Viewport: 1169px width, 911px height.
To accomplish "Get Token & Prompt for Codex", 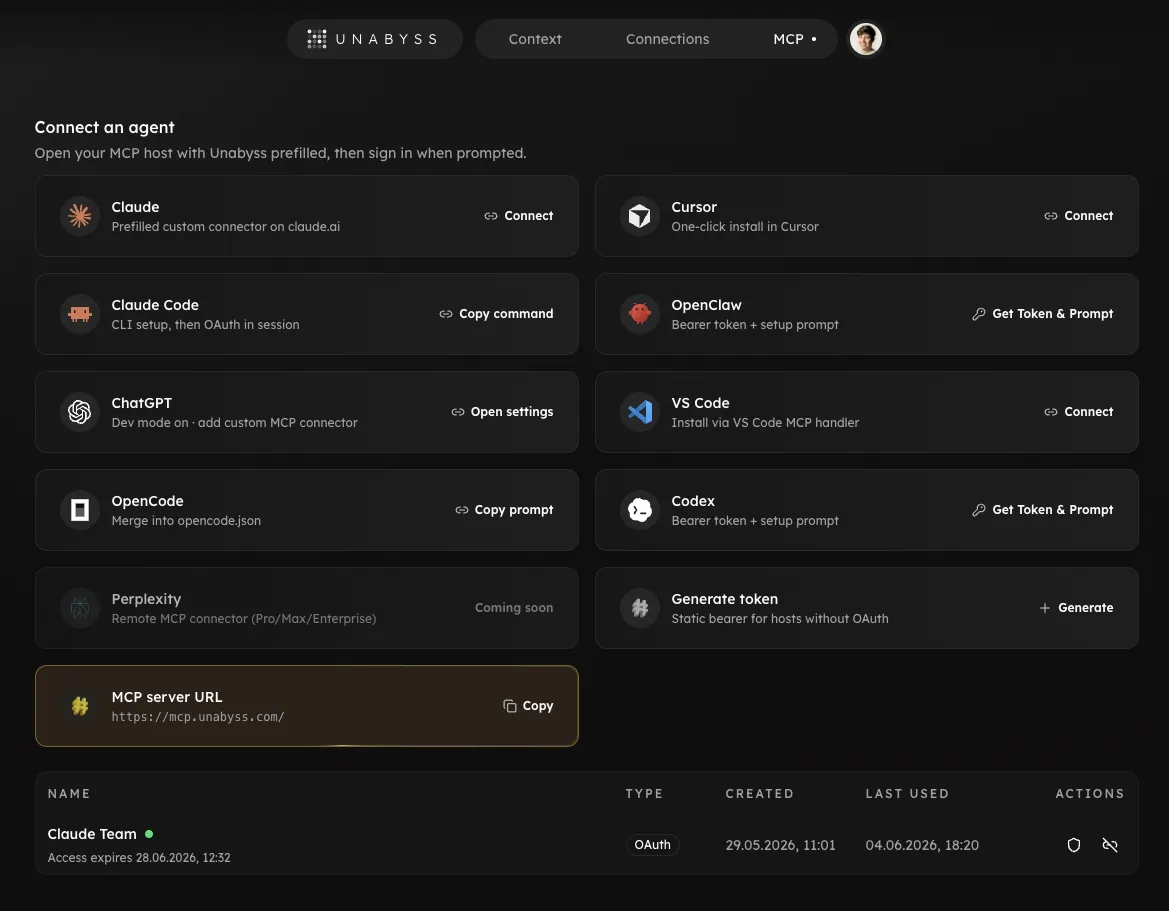I will 1042,510.
